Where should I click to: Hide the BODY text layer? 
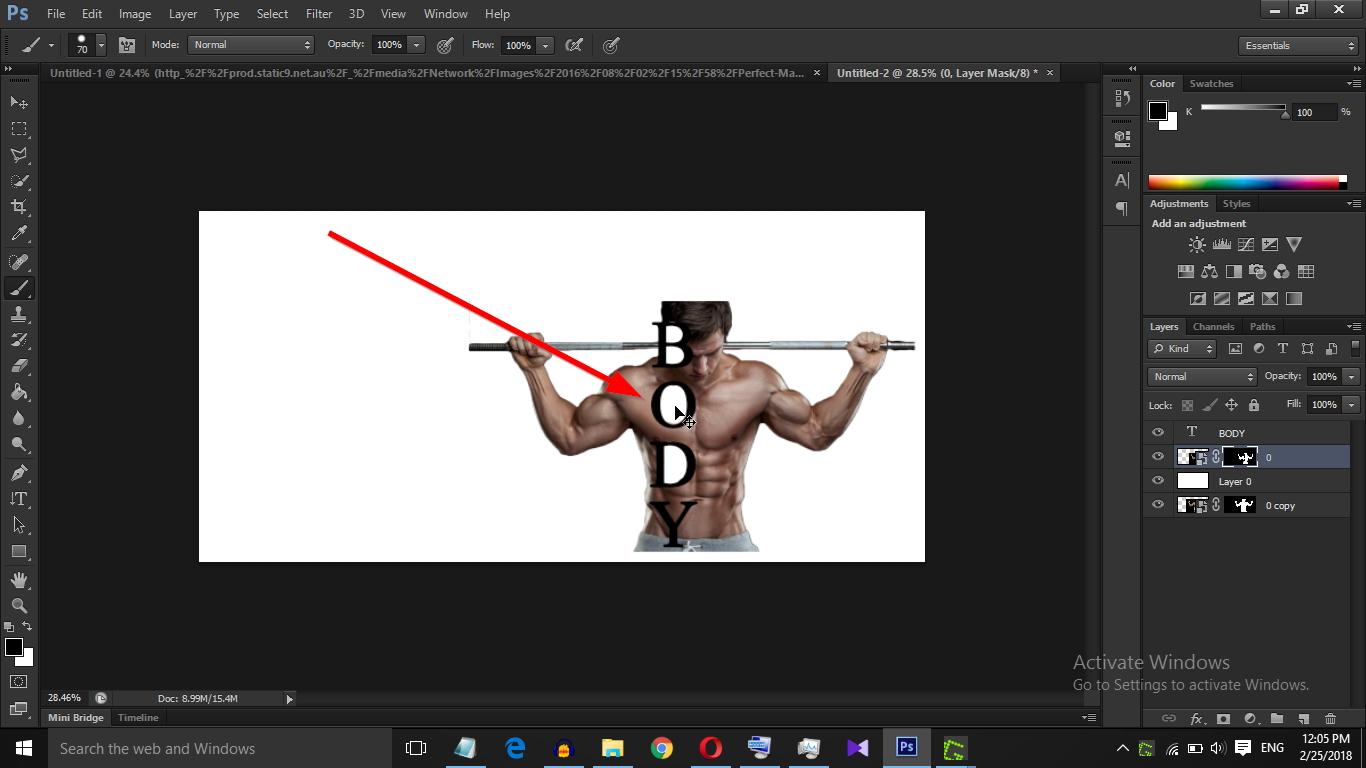pyautogui.click(x=1157, y=432)
